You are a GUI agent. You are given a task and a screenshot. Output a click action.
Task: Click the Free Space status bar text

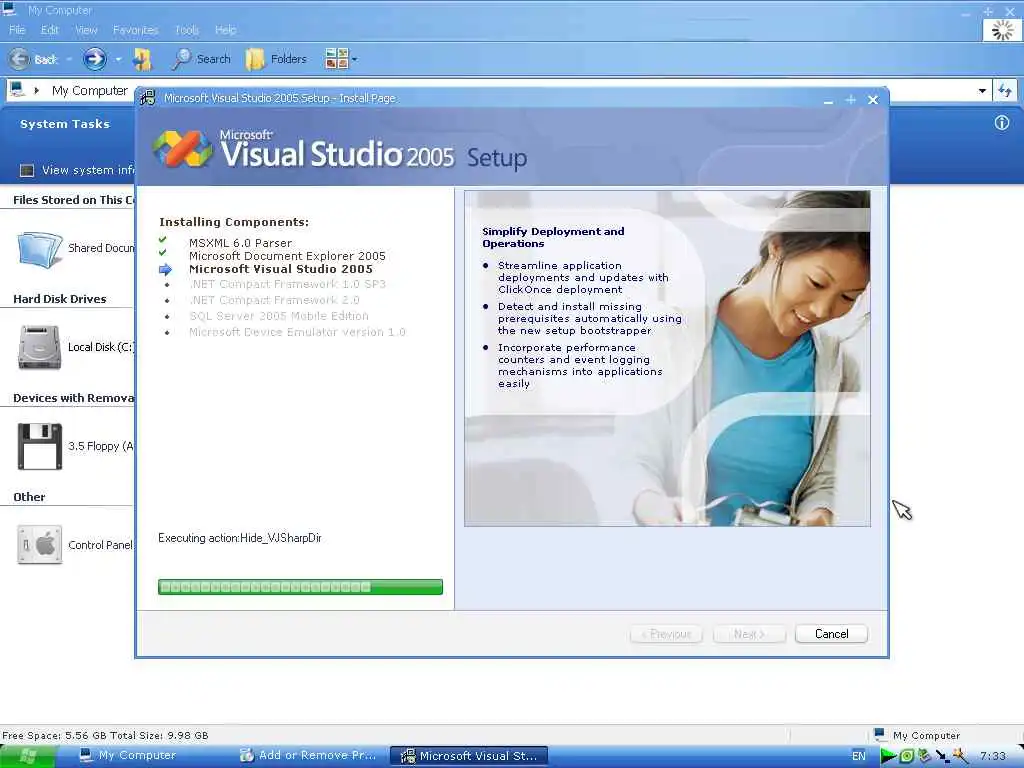pyautogui.click(x=105, y=735)
